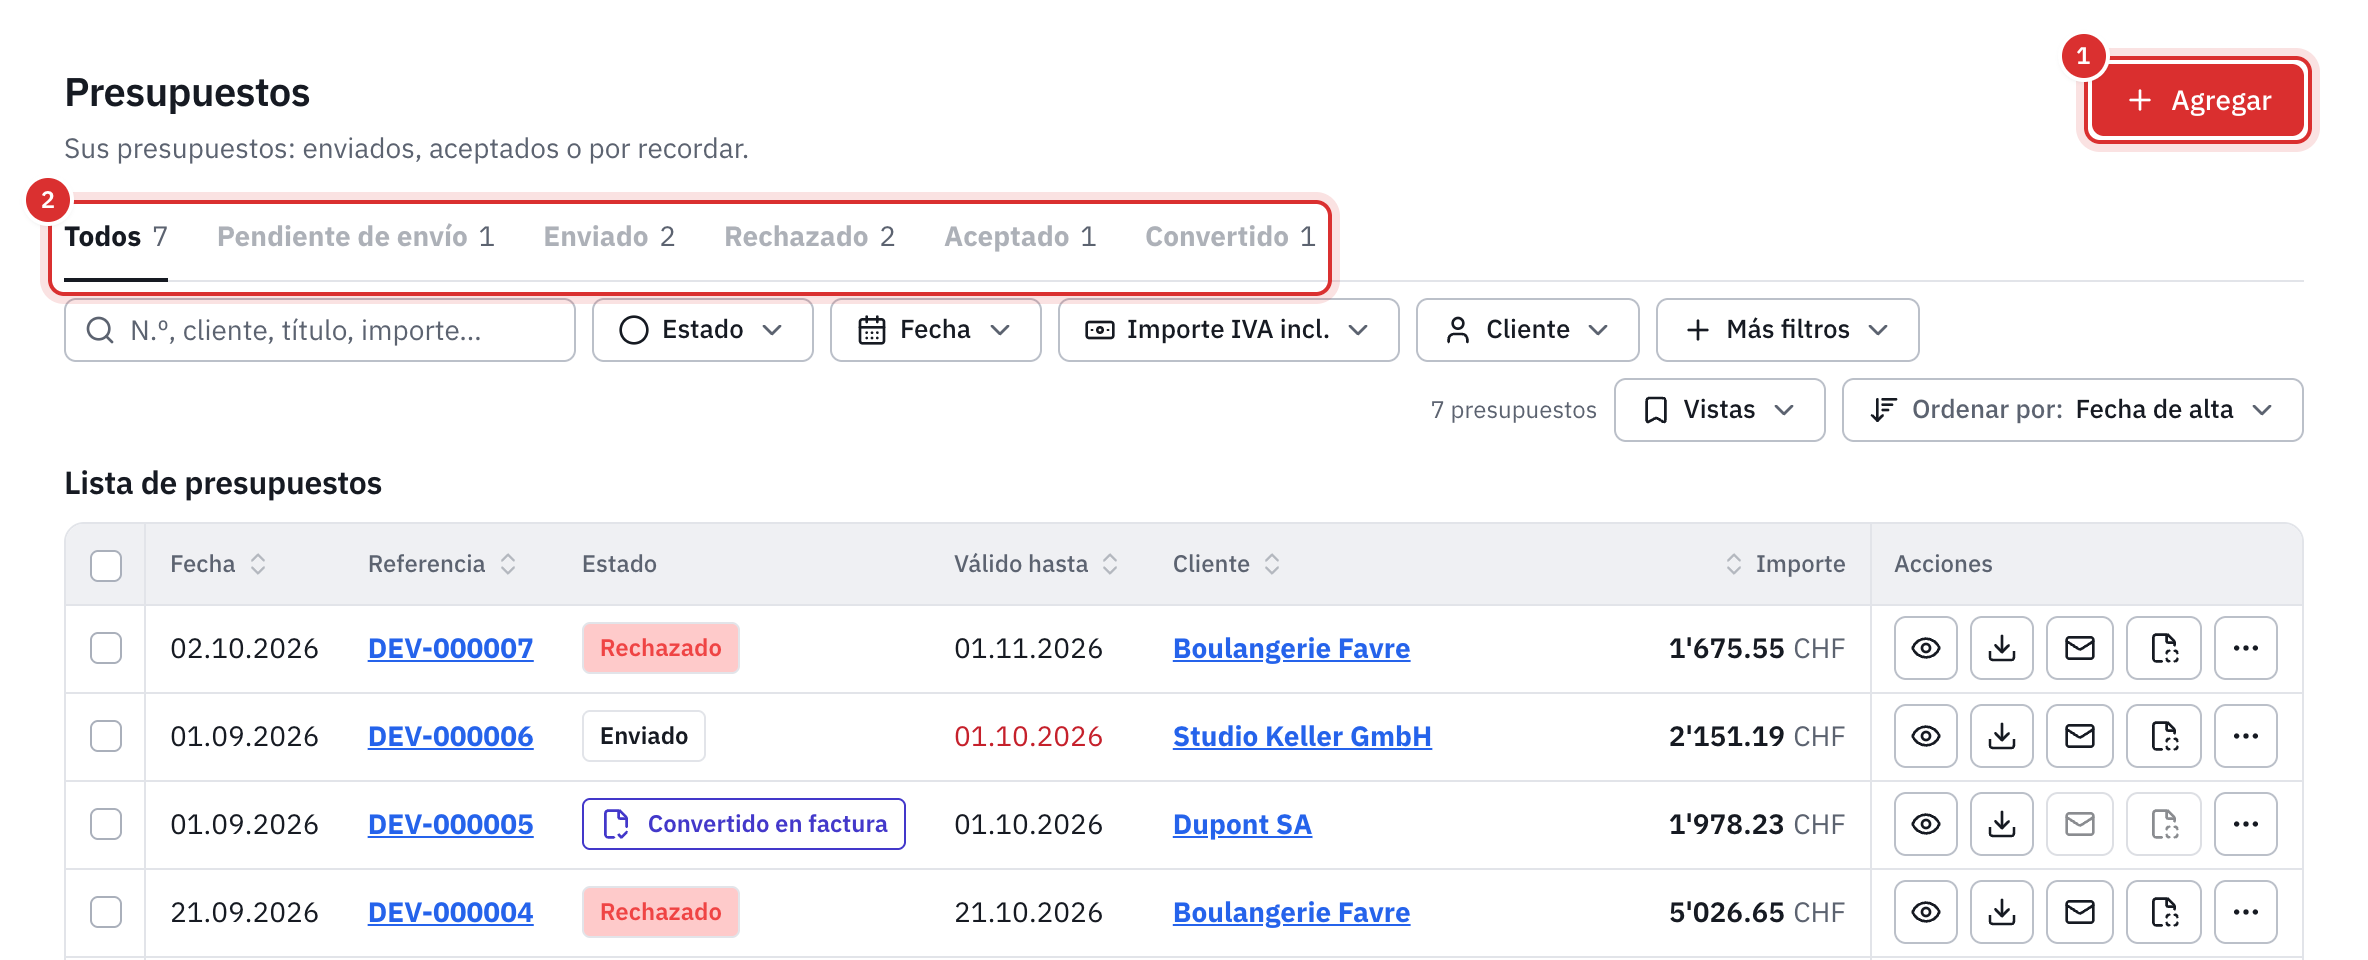Send DEV-000006 by email icon
Screen dimensions: 2368x960
[2079, 736]
